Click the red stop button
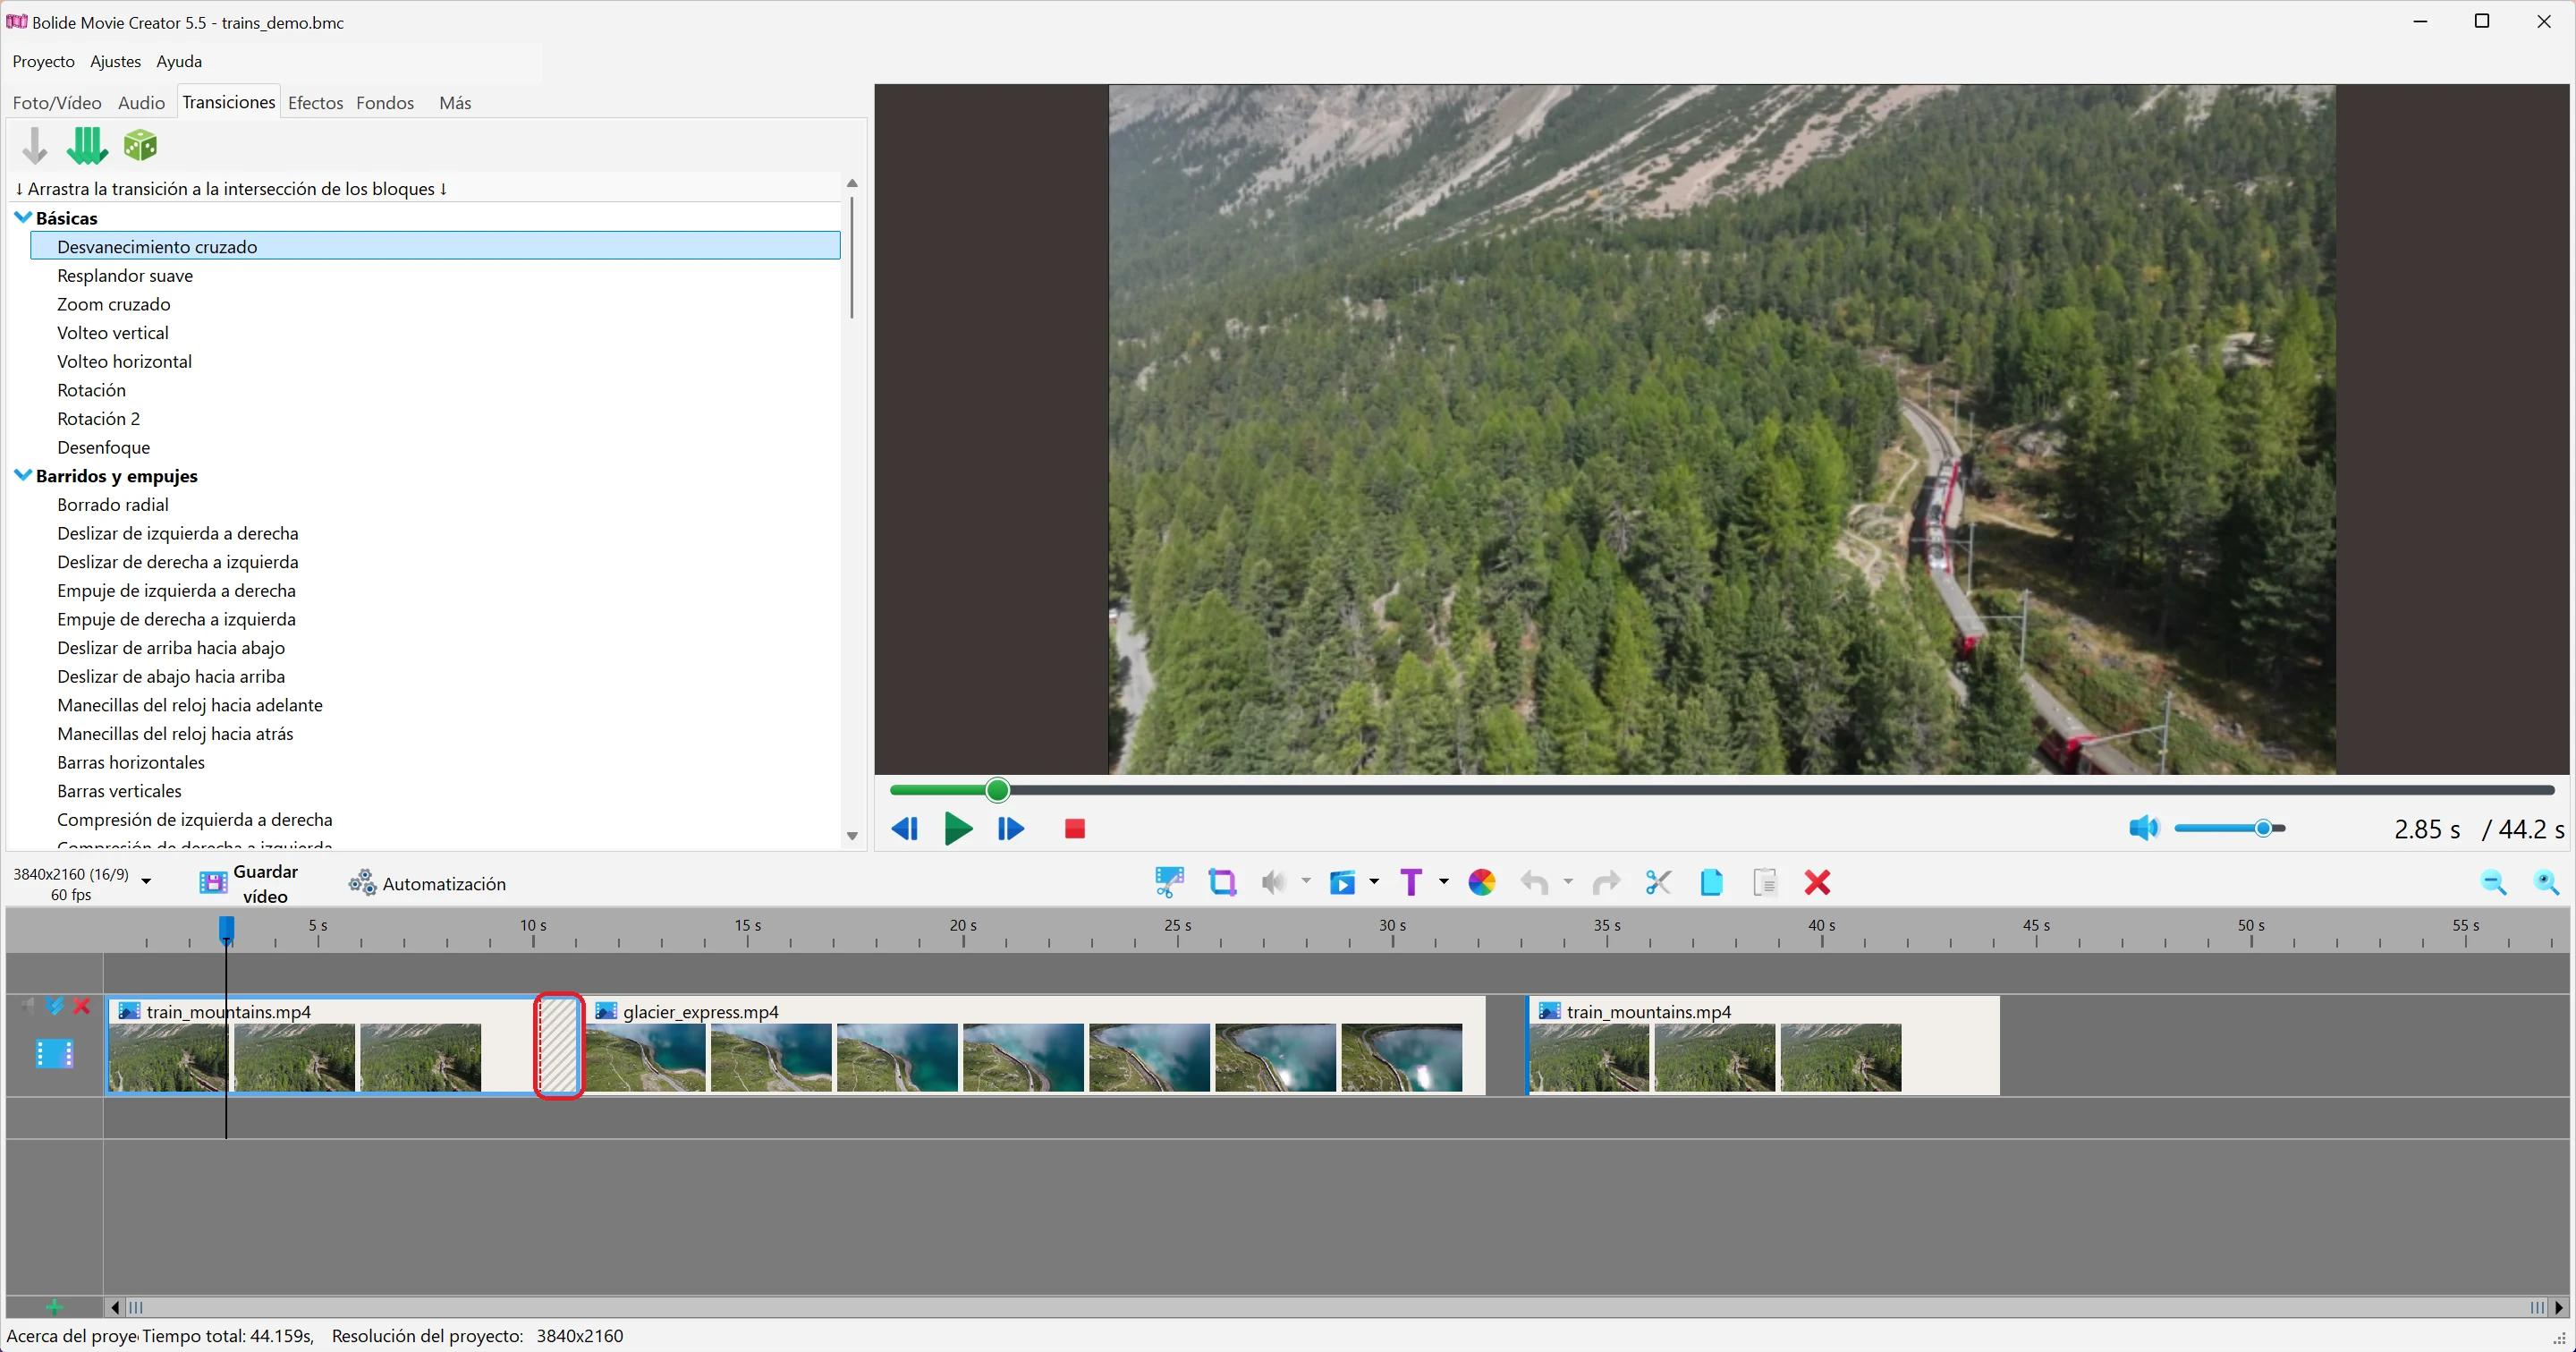This screenshot has width=2576, height=1352. (x=1074, y=828)
